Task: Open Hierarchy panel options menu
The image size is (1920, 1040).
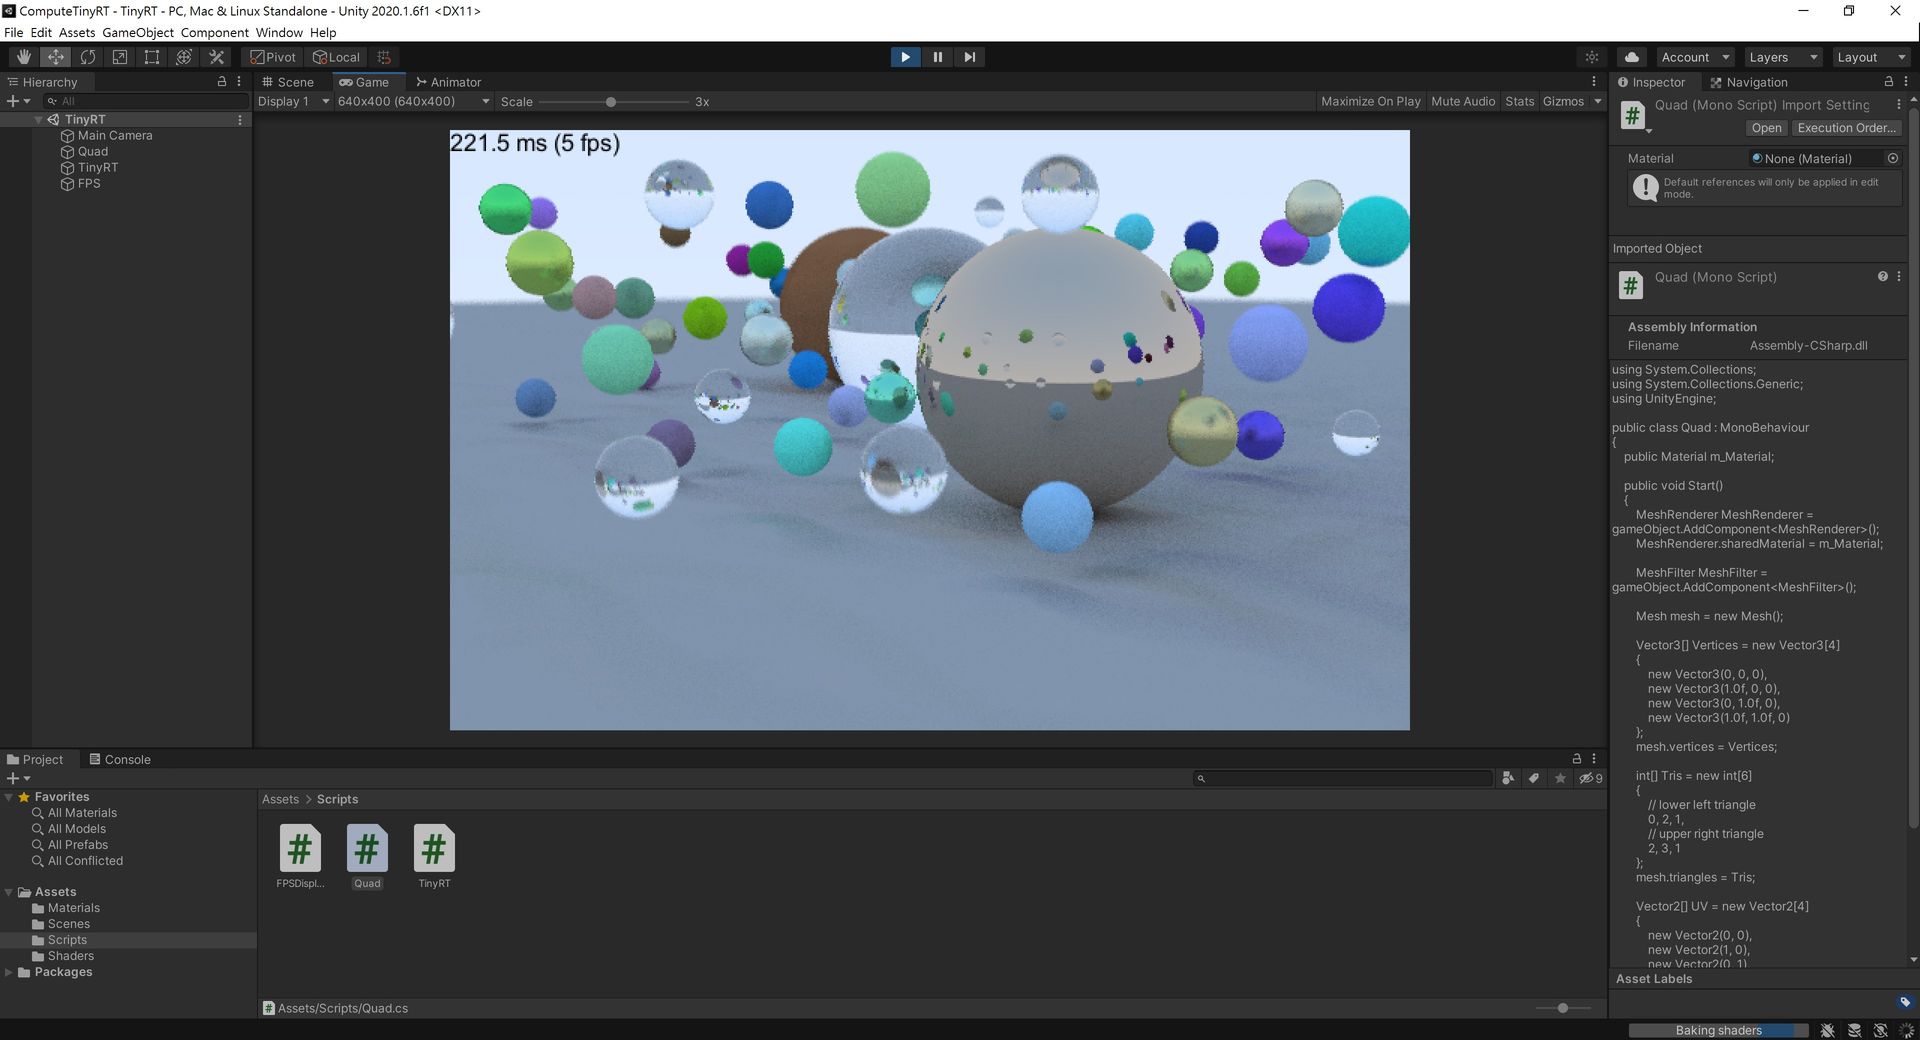Action: tap(239, 82)
